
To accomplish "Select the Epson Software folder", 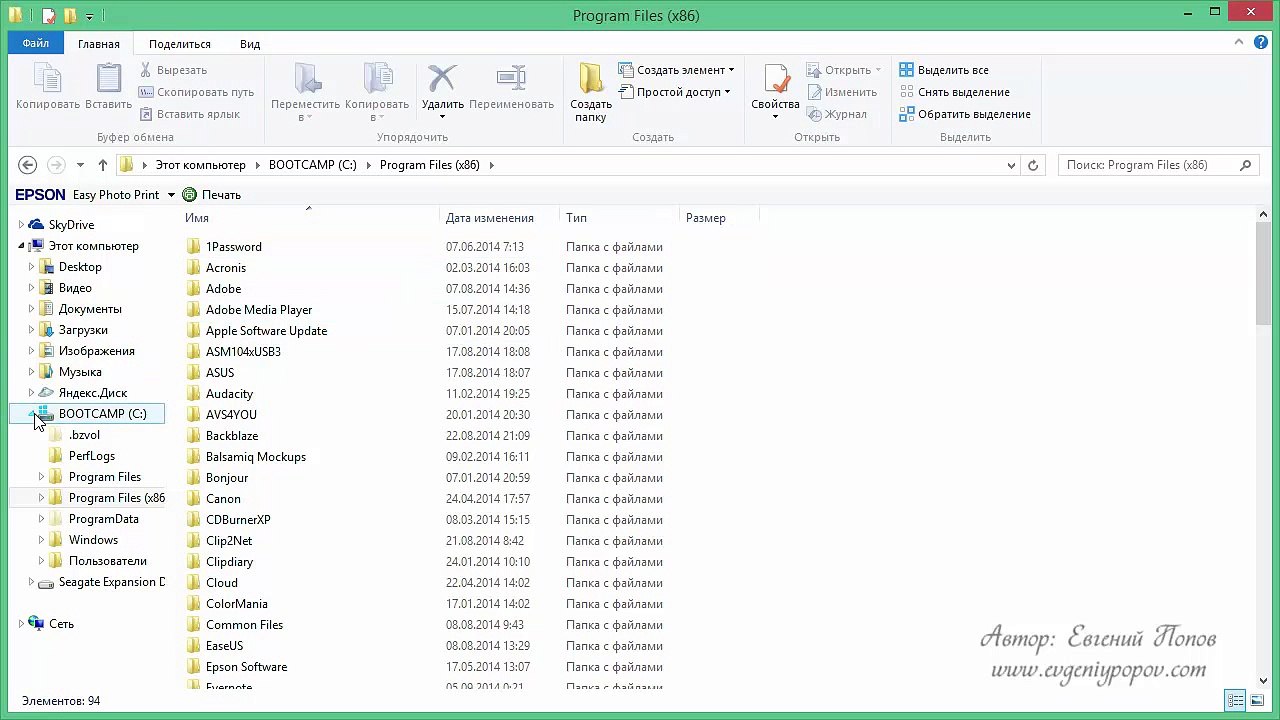I will (246, 667).
